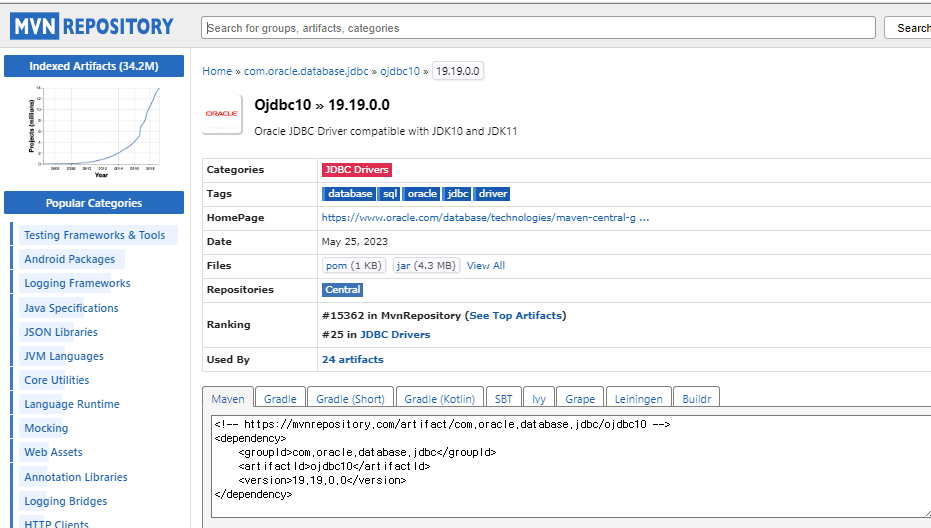The width and height of the screenshot is (931, 528).
Task: Open the Home breadcrumb link
Action: point(217,71)
